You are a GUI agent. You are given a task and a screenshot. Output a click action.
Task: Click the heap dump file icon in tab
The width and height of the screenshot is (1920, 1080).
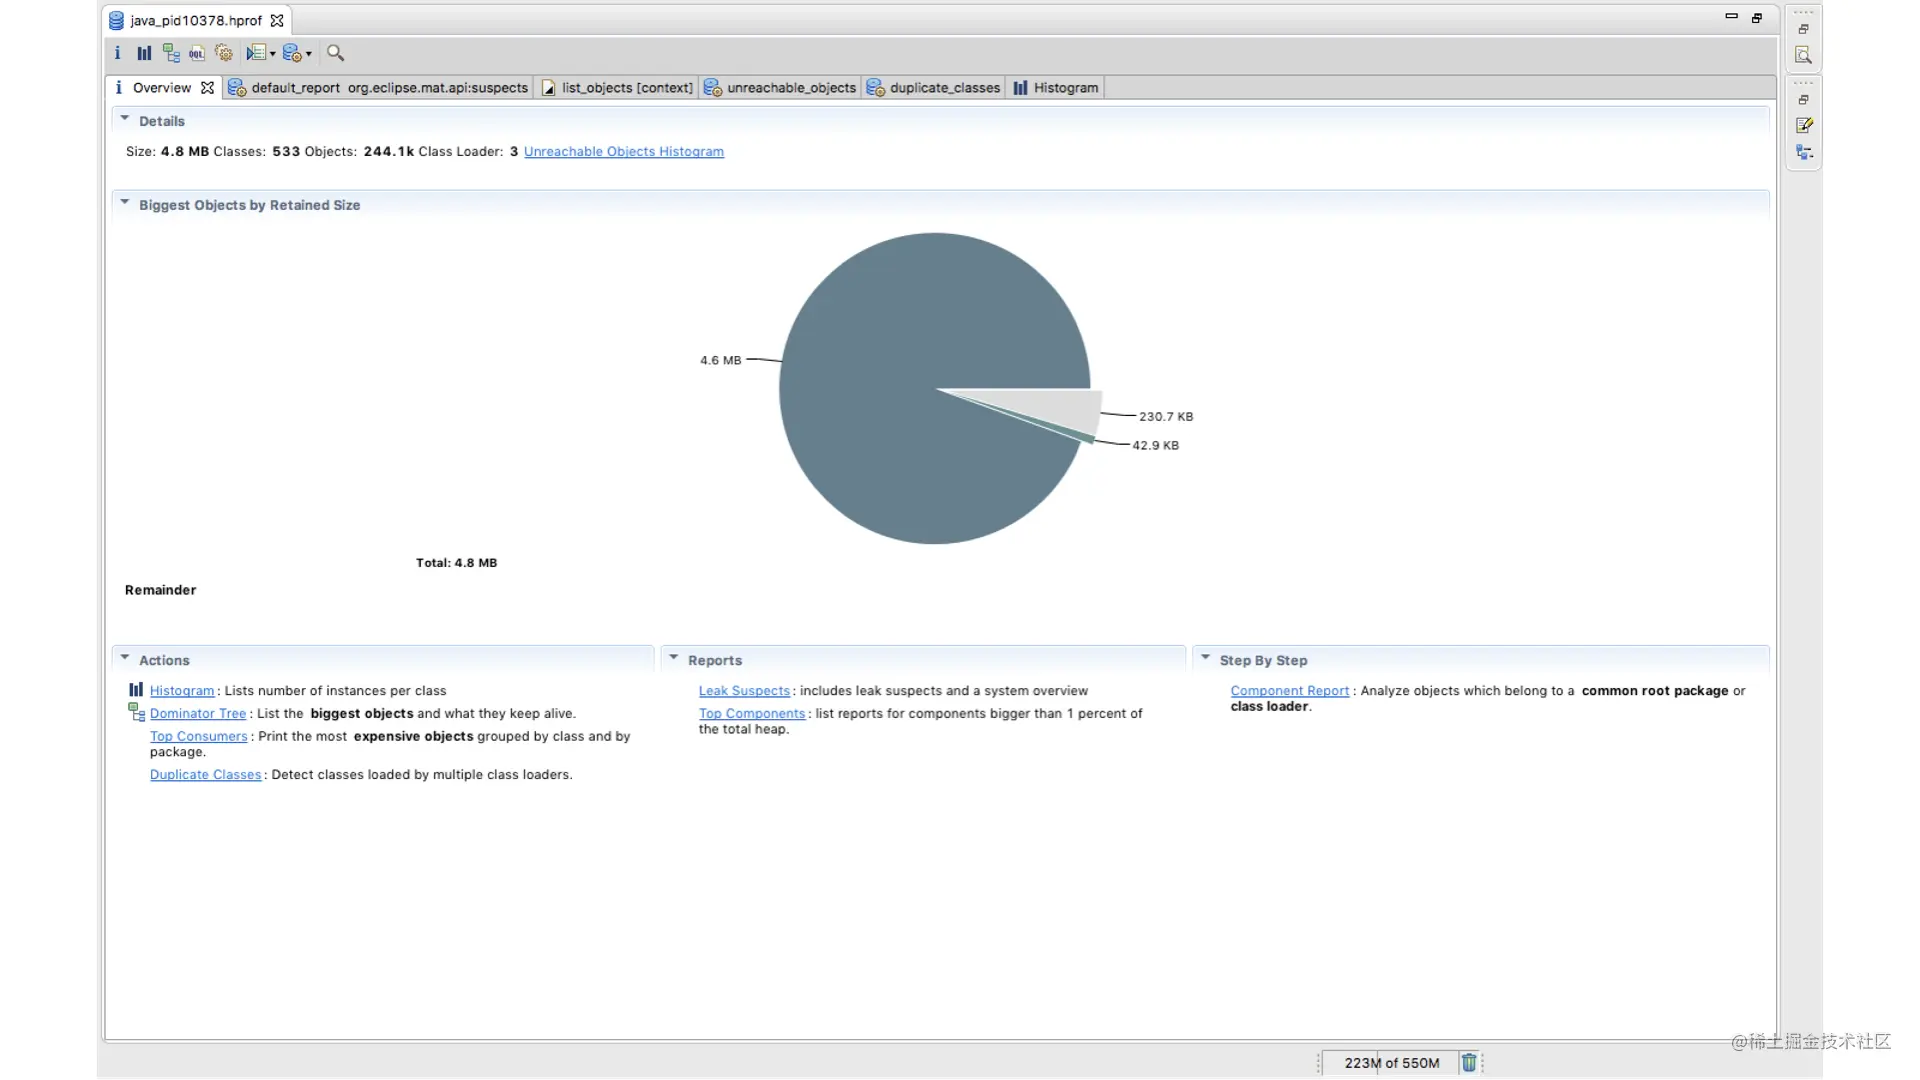(x=117, y=20)
